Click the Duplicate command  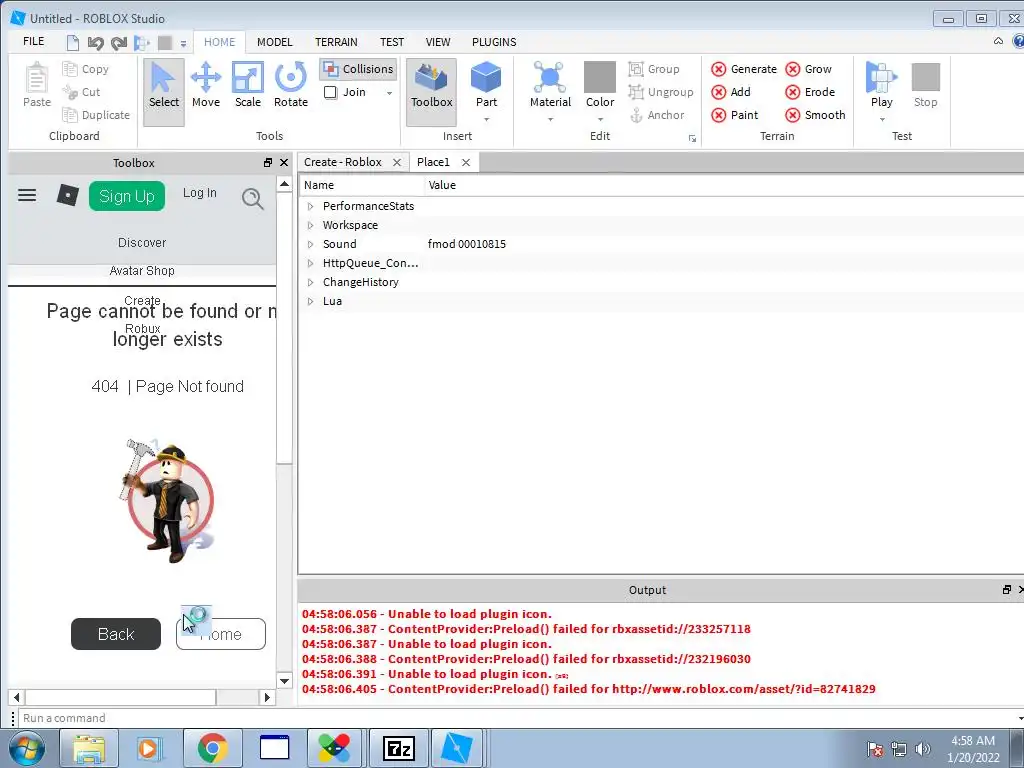(x=96, y=115)
